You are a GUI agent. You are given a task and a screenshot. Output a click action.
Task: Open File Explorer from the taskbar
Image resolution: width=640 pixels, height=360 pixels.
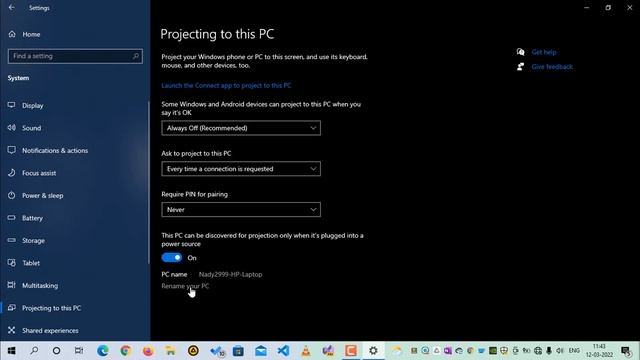click(x=171, y=351)
